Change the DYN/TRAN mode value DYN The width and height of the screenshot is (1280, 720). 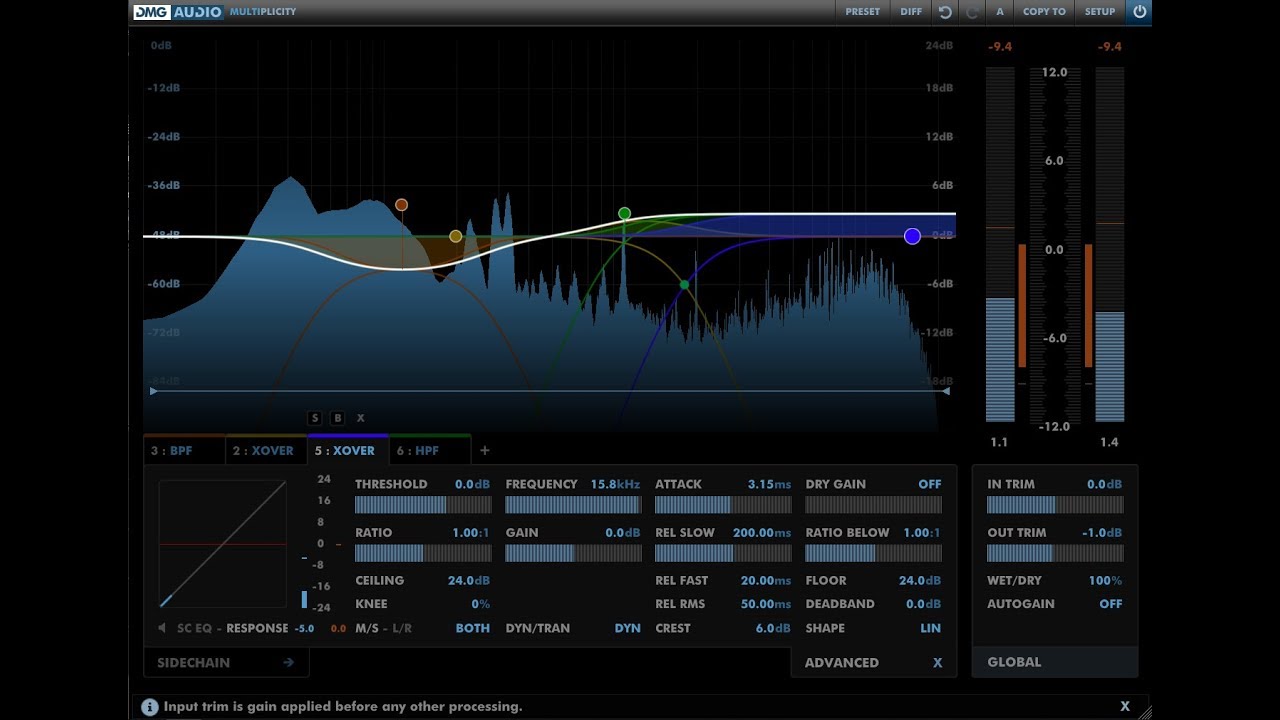coord(627,628)
